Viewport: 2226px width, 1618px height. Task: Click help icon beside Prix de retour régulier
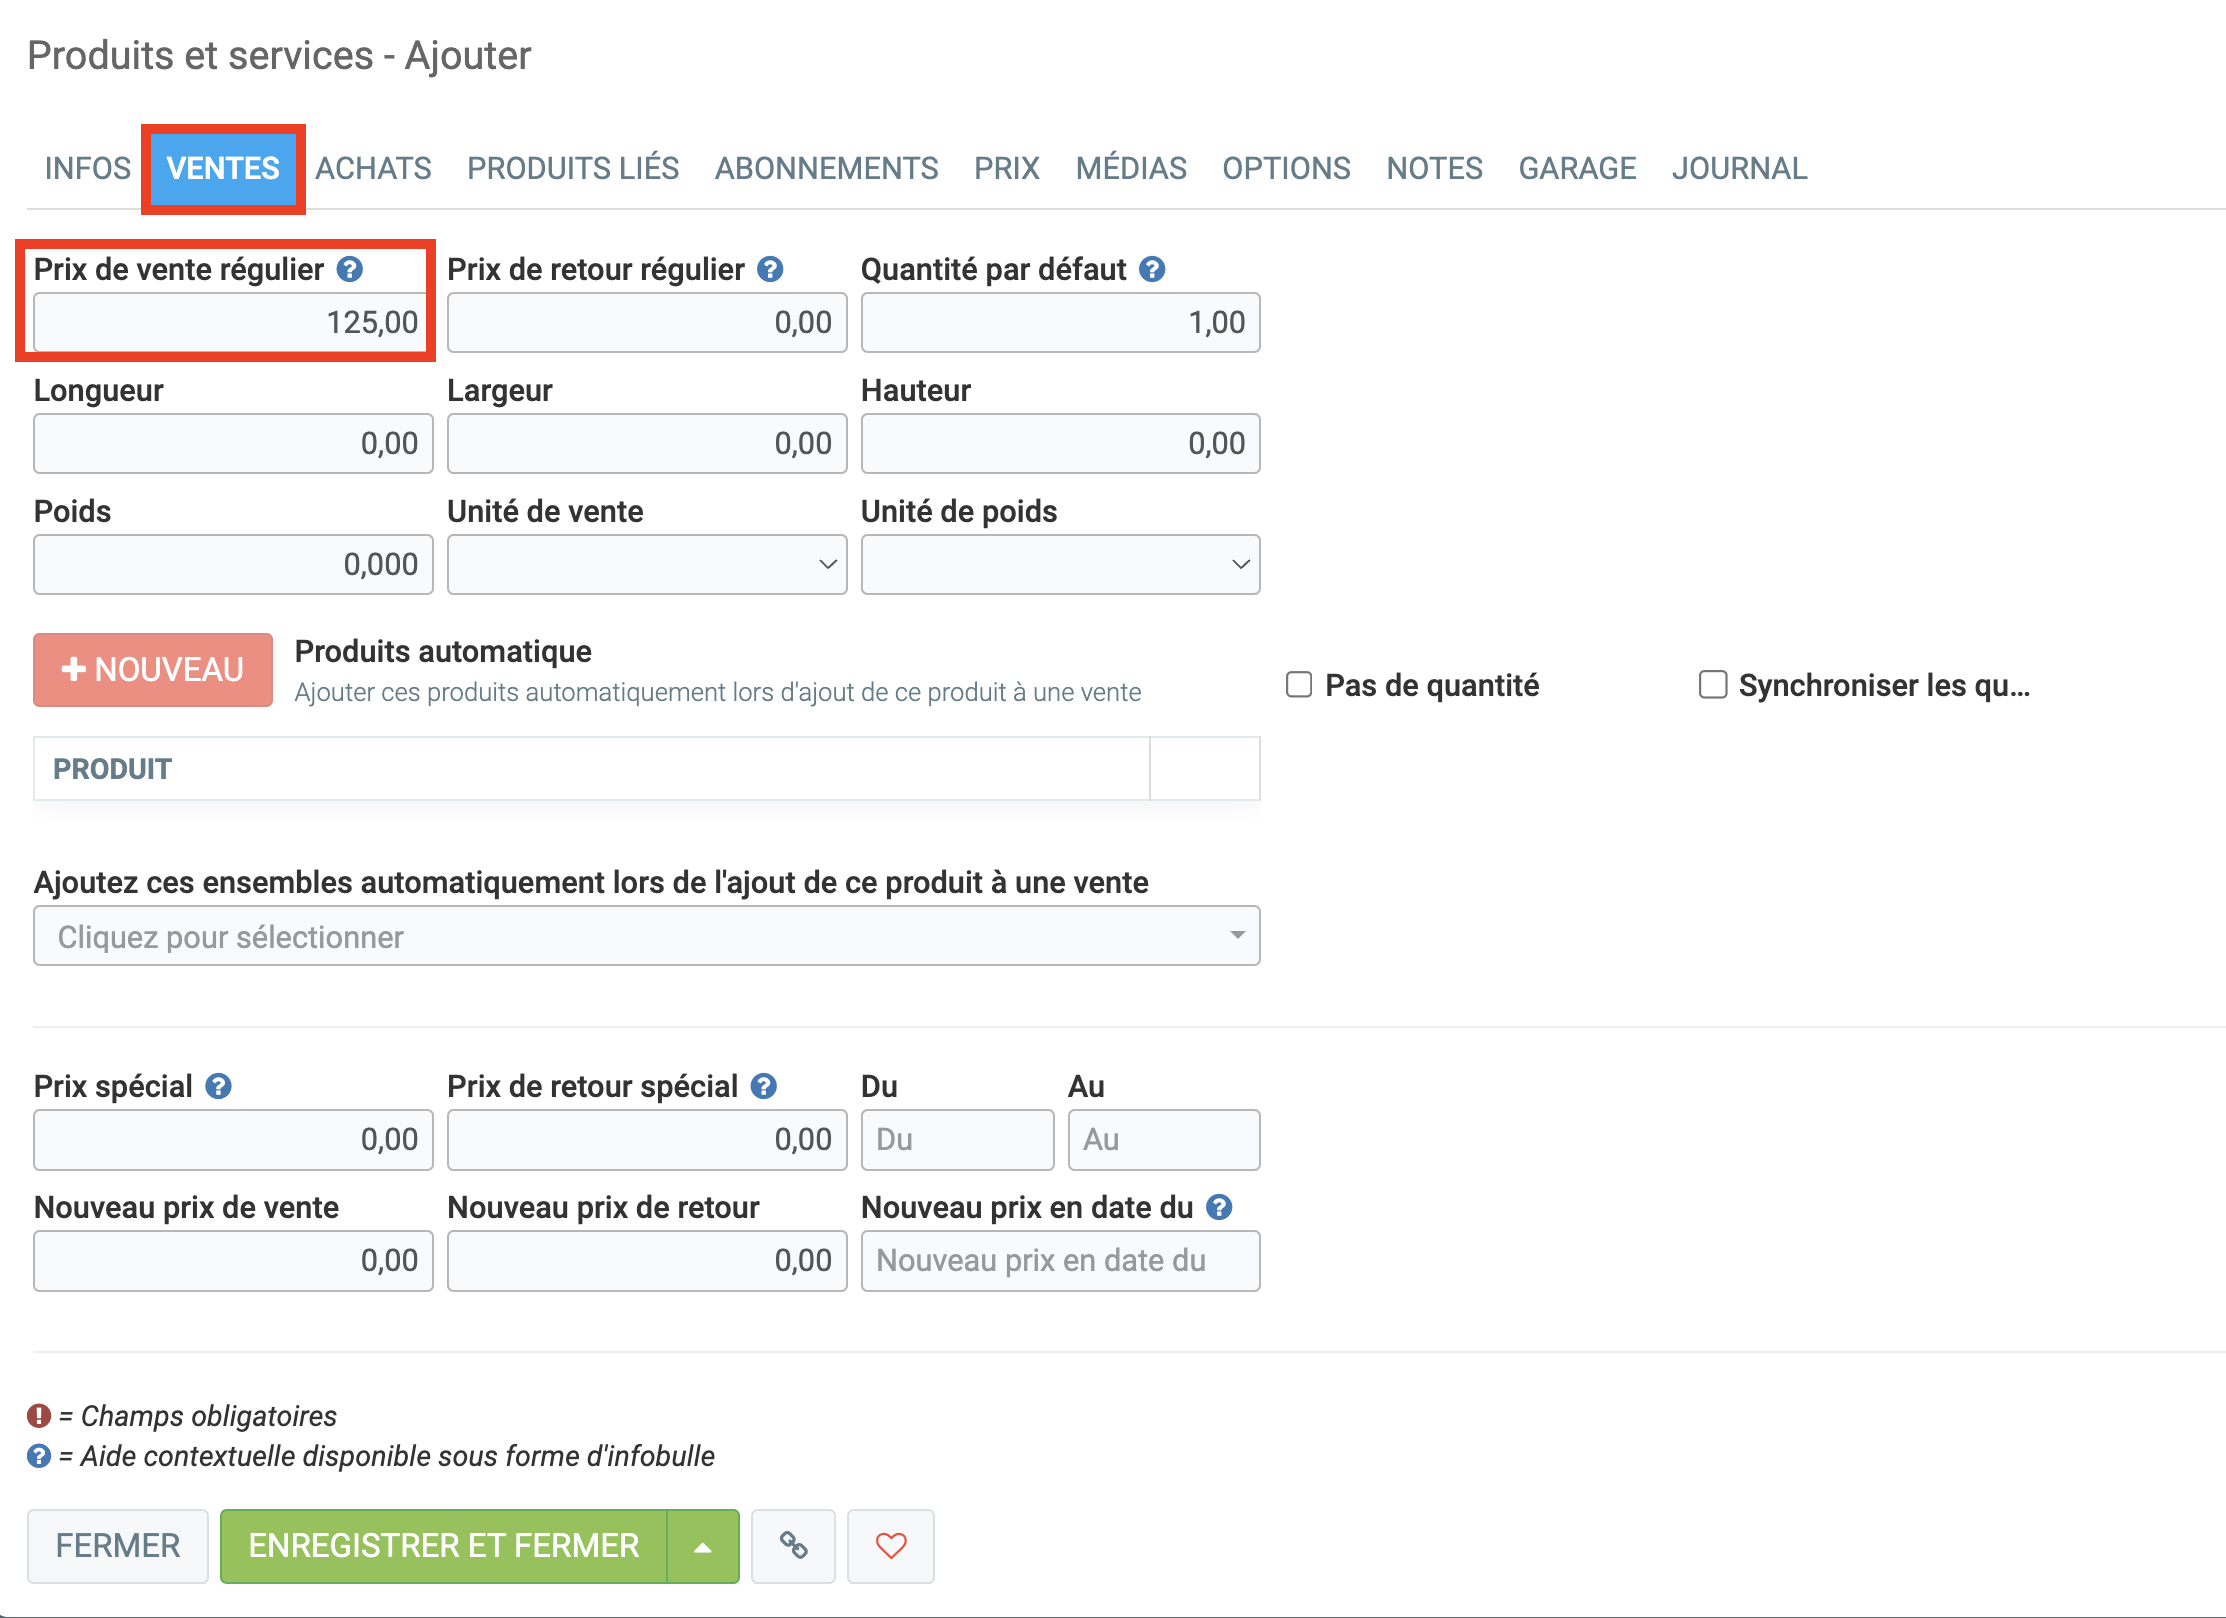pos(770,269)
